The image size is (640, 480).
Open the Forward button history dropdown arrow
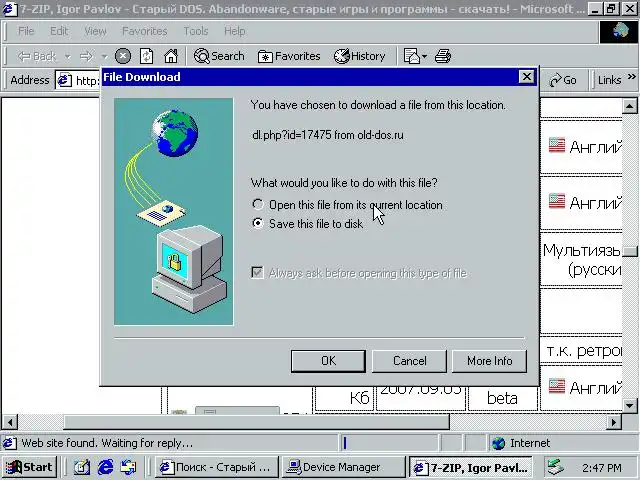click(x=104, y=56)
